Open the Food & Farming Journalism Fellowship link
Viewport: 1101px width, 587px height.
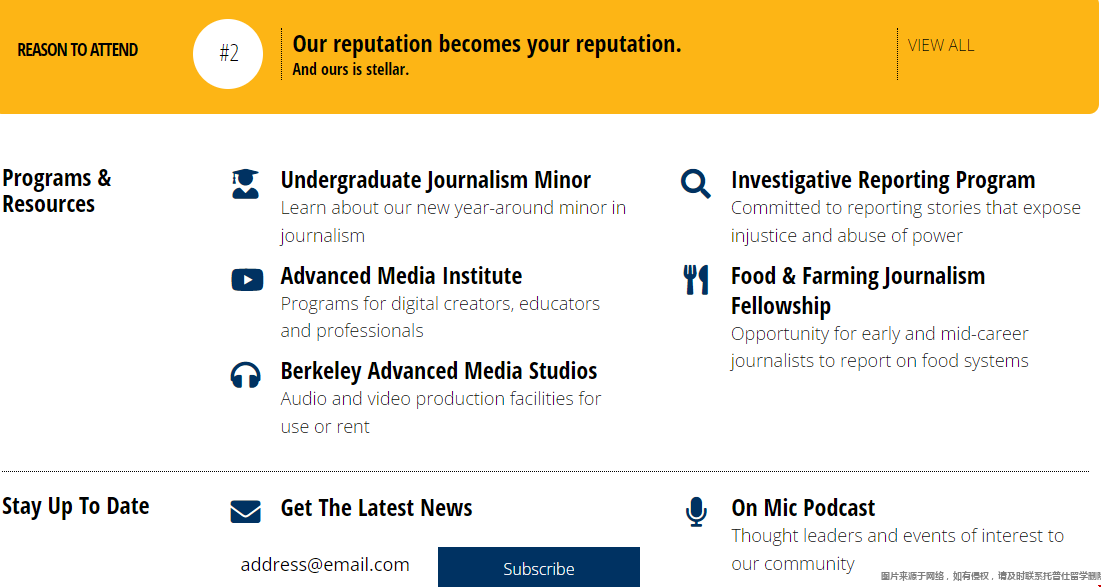[x=857, y=291]
